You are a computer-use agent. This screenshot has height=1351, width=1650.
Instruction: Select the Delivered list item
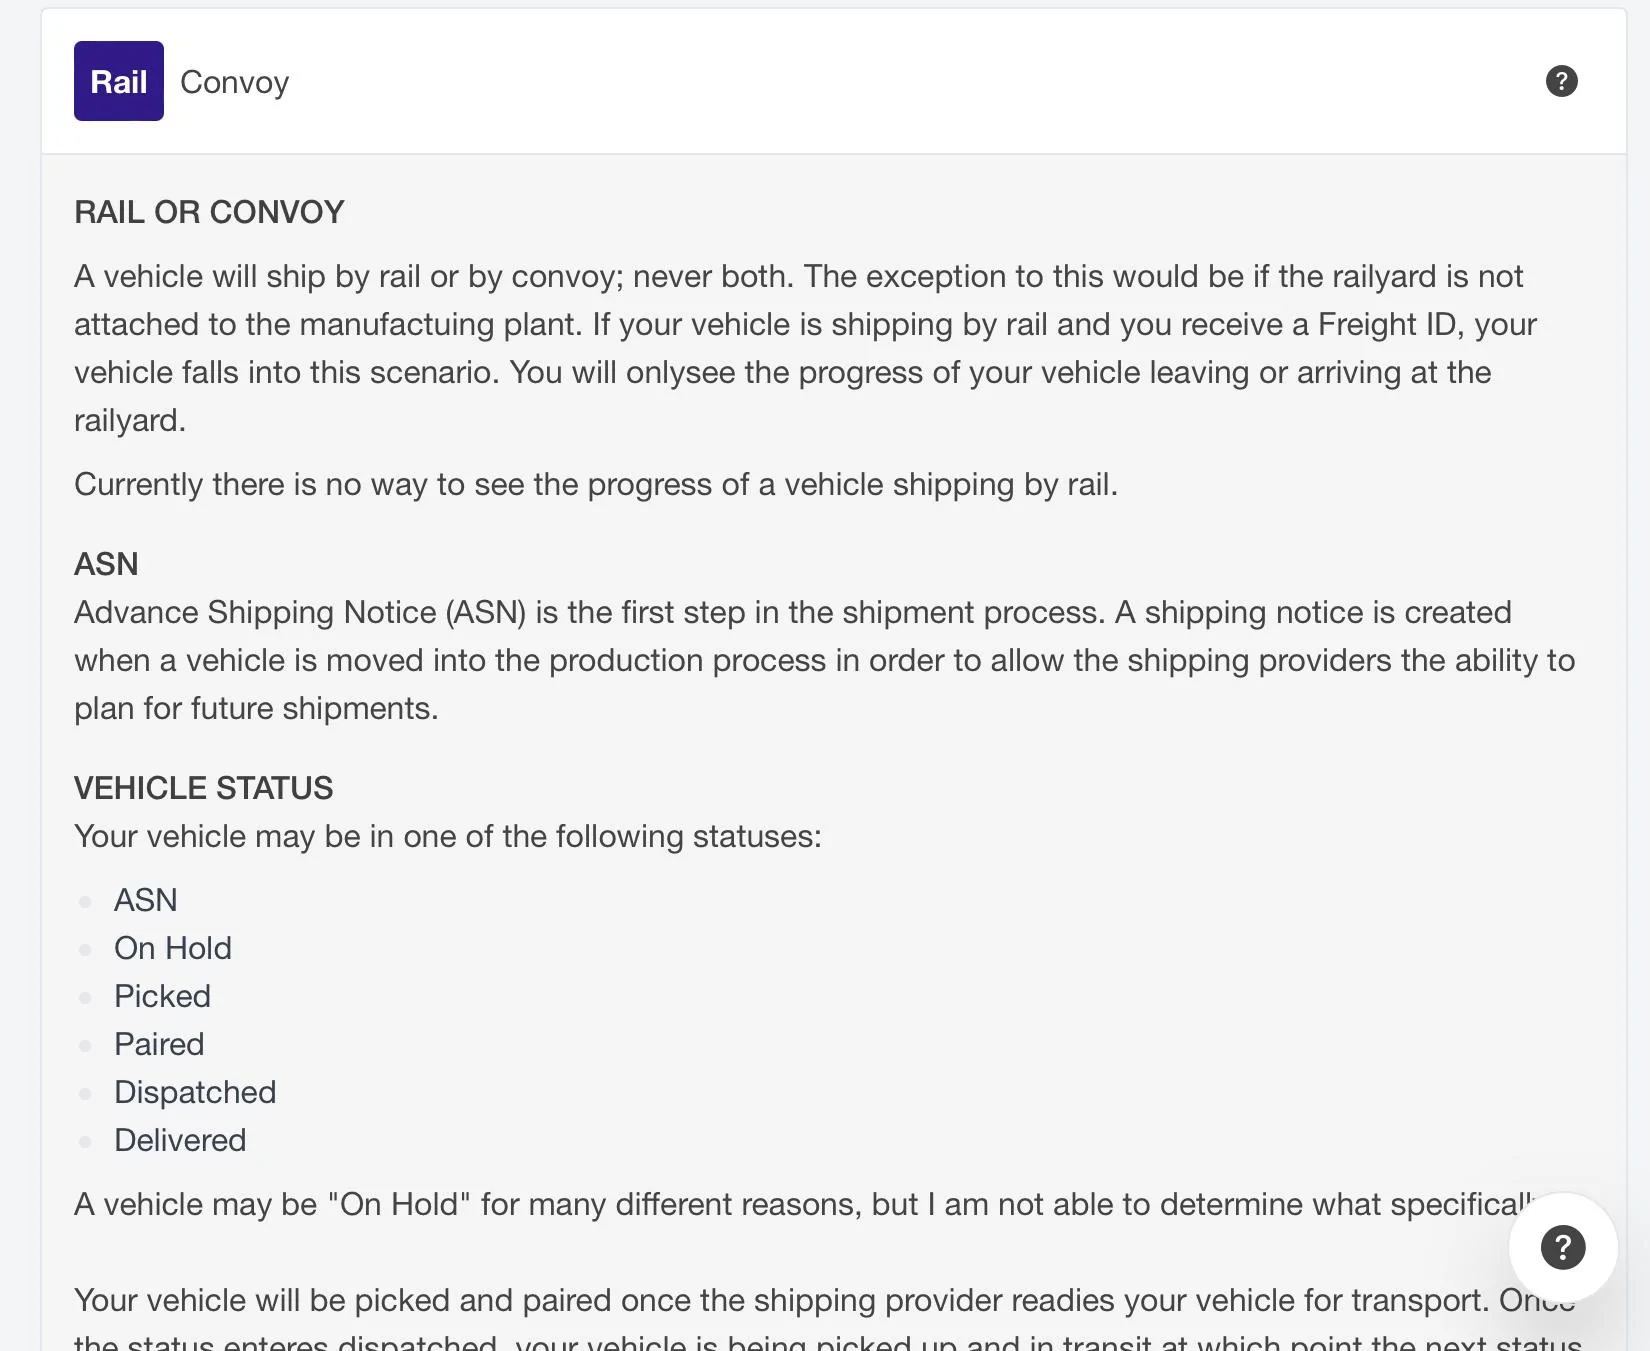(x=180, y=1140)
